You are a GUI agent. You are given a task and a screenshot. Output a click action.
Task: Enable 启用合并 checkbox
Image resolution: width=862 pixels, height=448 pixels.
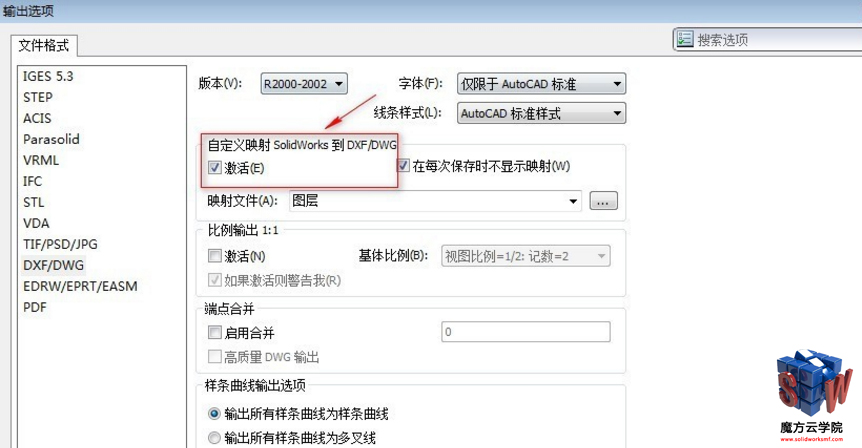[x=214, y=332]
